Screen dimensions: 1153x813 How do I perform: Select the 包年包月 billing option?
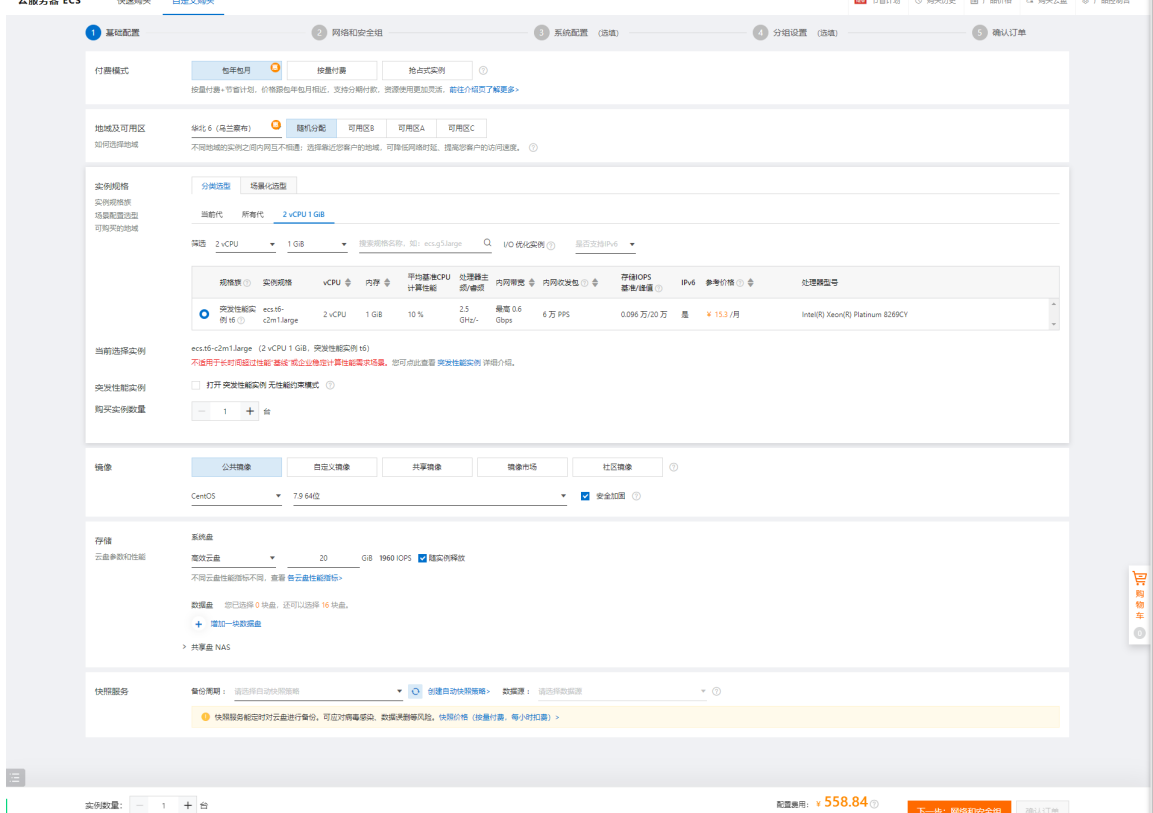(x=237, y=71)
